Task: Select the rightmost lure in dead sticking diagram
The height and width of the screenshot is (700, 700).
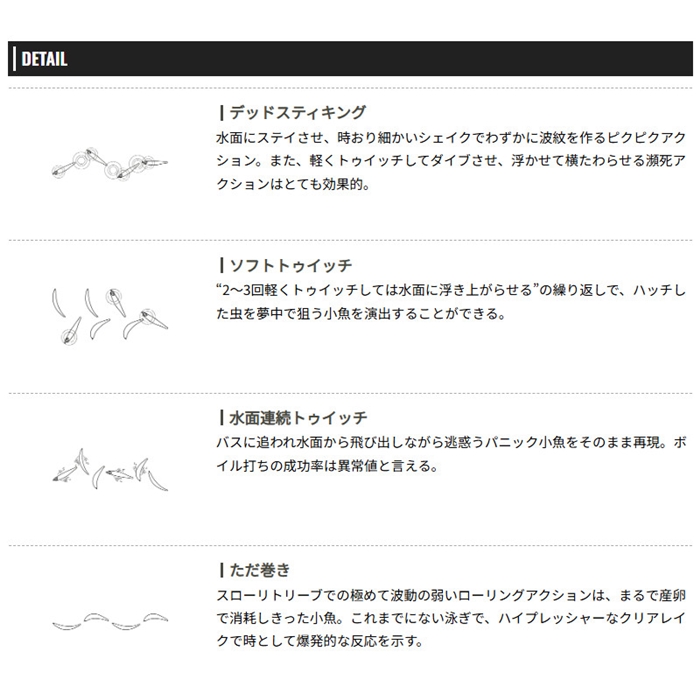Action: 150,160
